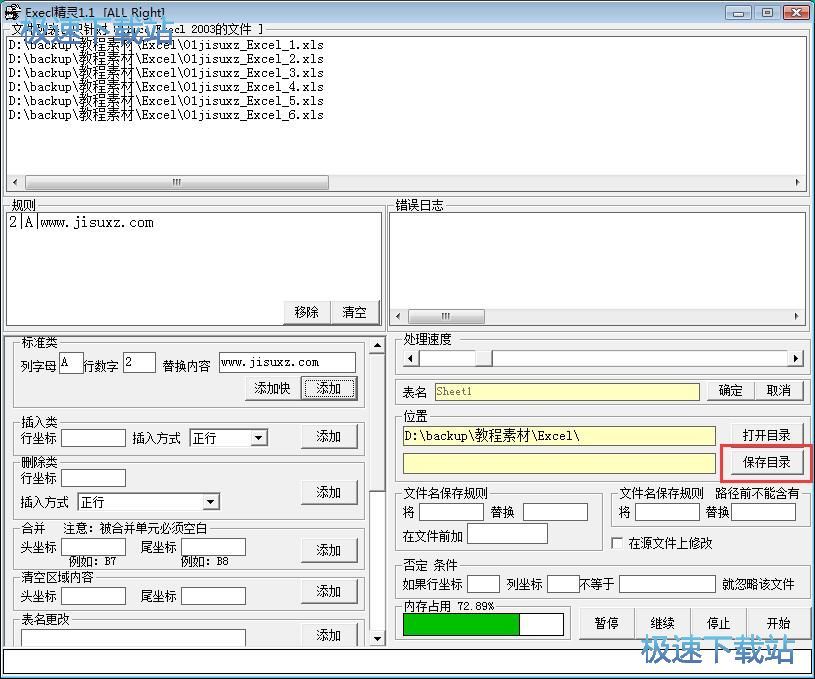Click the down arrow of the rules panel vertical scrollbar

pos(377,638)
